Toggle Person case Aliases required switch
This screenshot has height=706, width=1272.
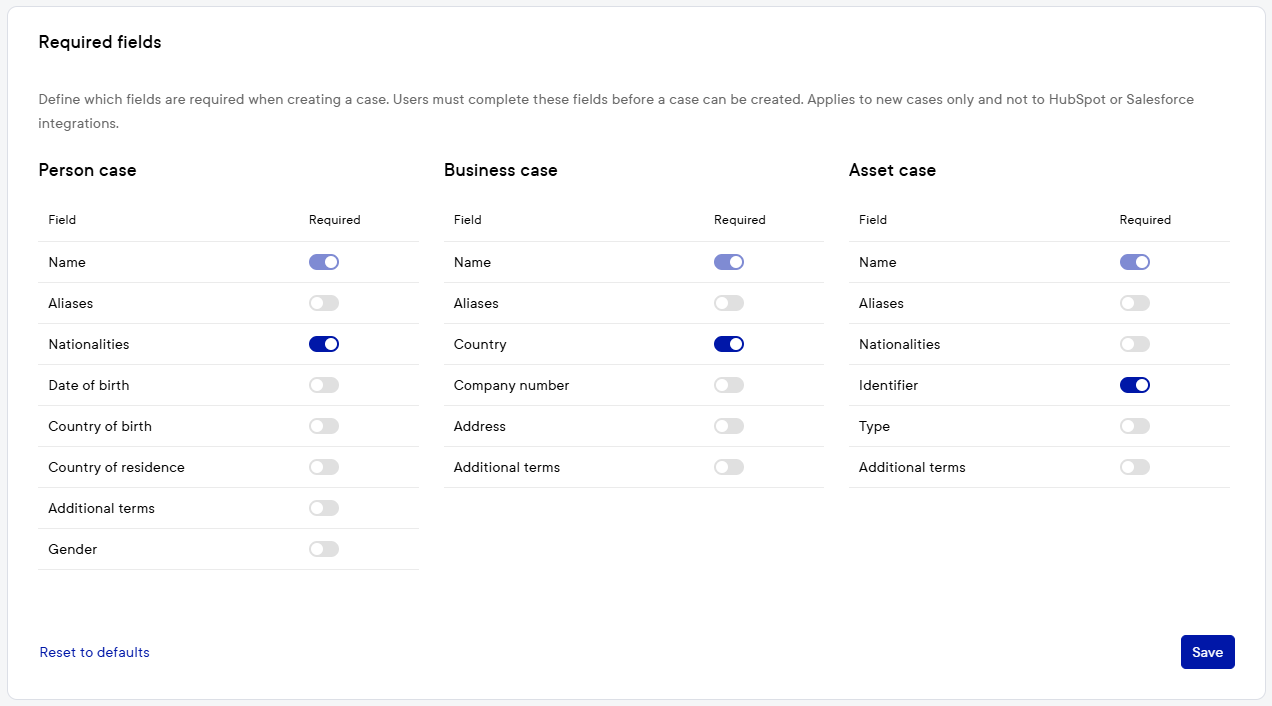click(x=324, y=303)
